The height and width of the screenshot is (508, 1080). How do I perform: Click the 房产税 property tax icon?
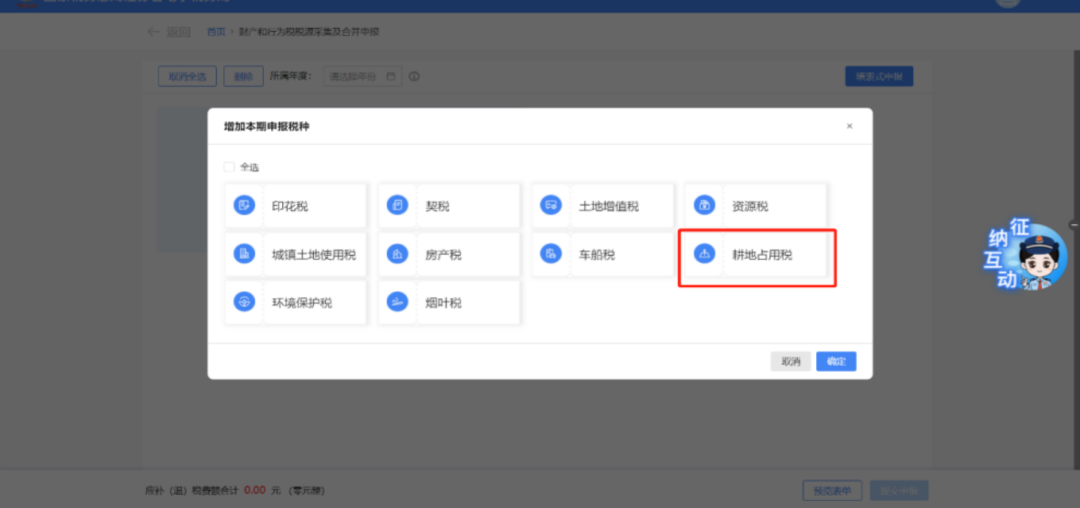point(397,254)
